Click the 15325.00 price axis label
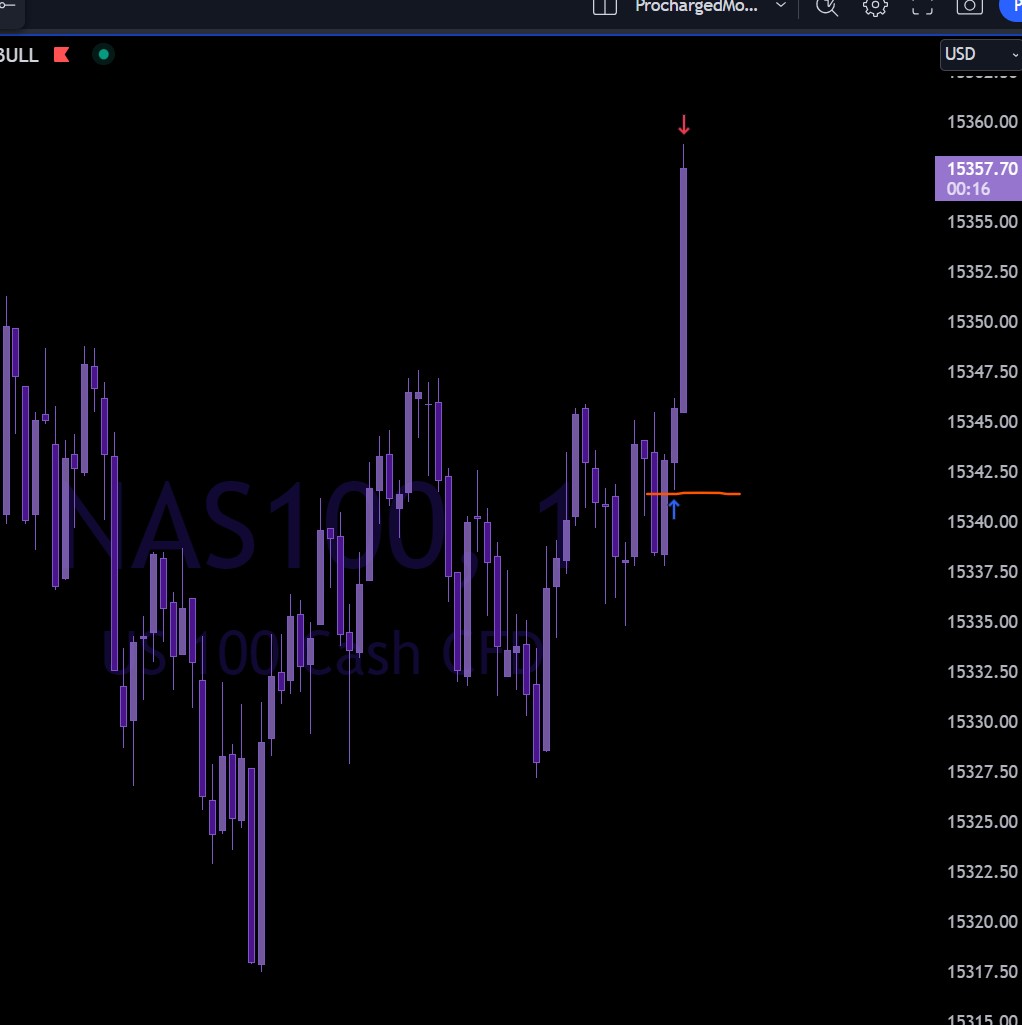1022x1025 pixels. (981, 822)
